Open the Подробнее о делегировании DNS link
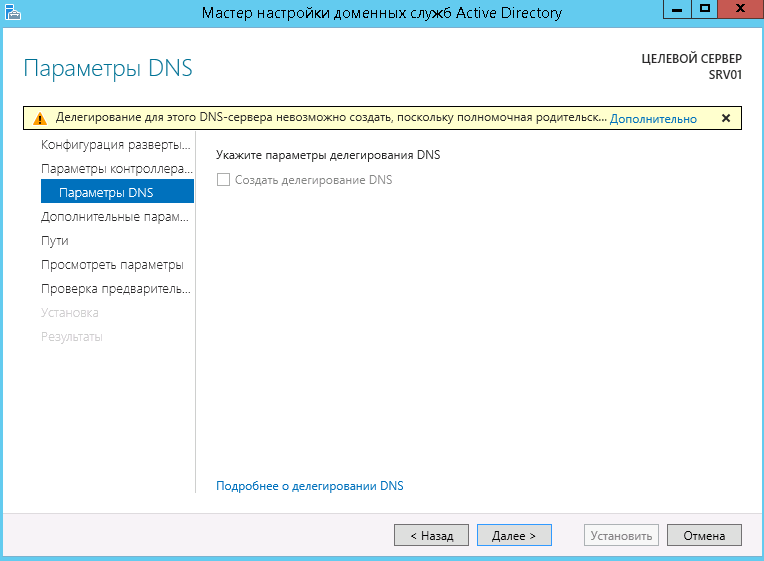Image resolution: width=764 pixels, height=561 pixels. point(309,486)
